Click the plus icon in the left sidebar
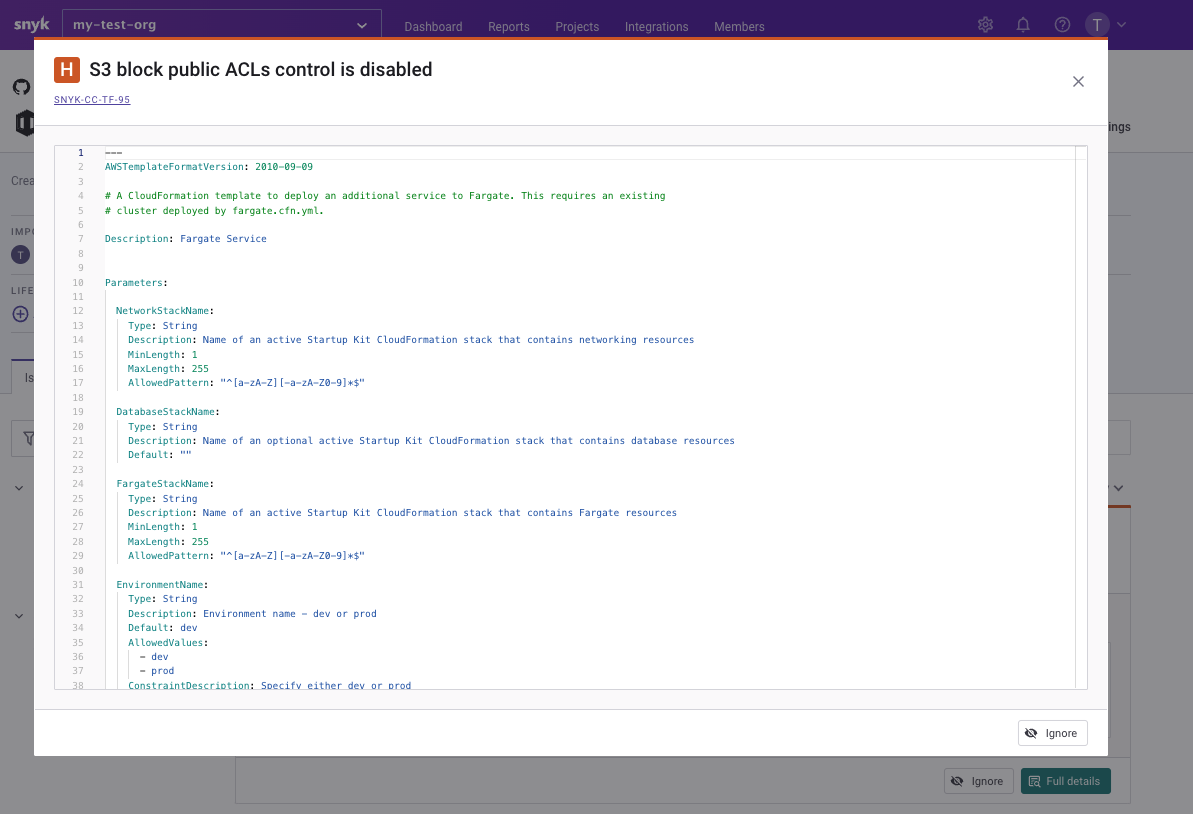This screenshot has width=1193, height=814. (x=20, y=314)
